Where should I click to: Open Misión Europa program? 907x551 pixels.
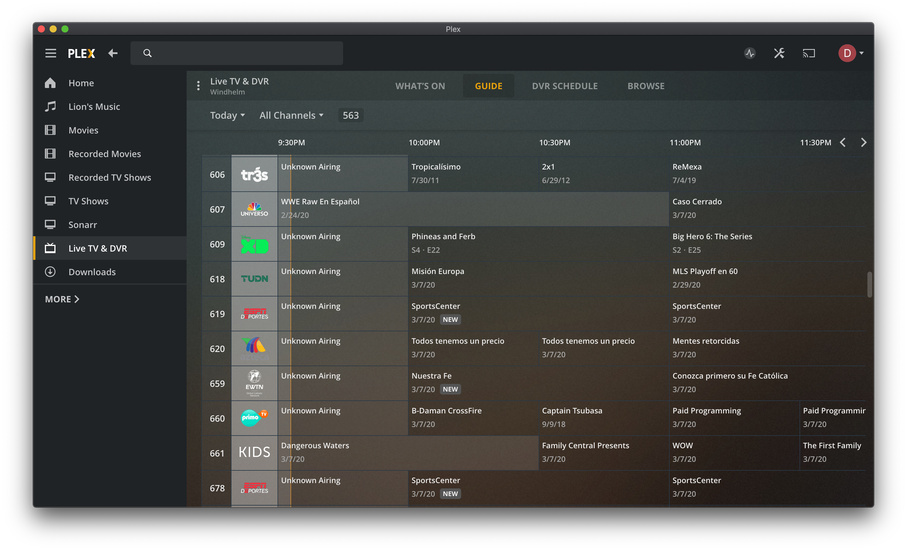point(538,278)
